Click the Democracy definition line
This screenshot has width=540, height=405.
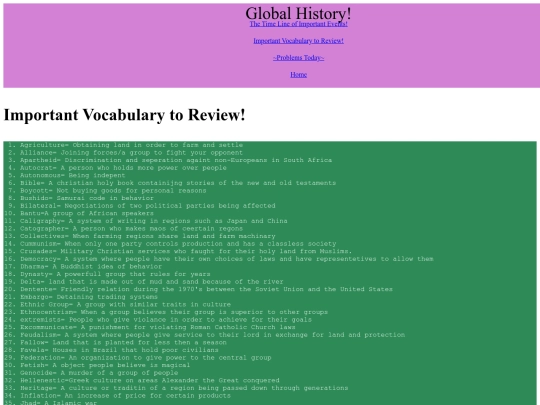[227, 259]
